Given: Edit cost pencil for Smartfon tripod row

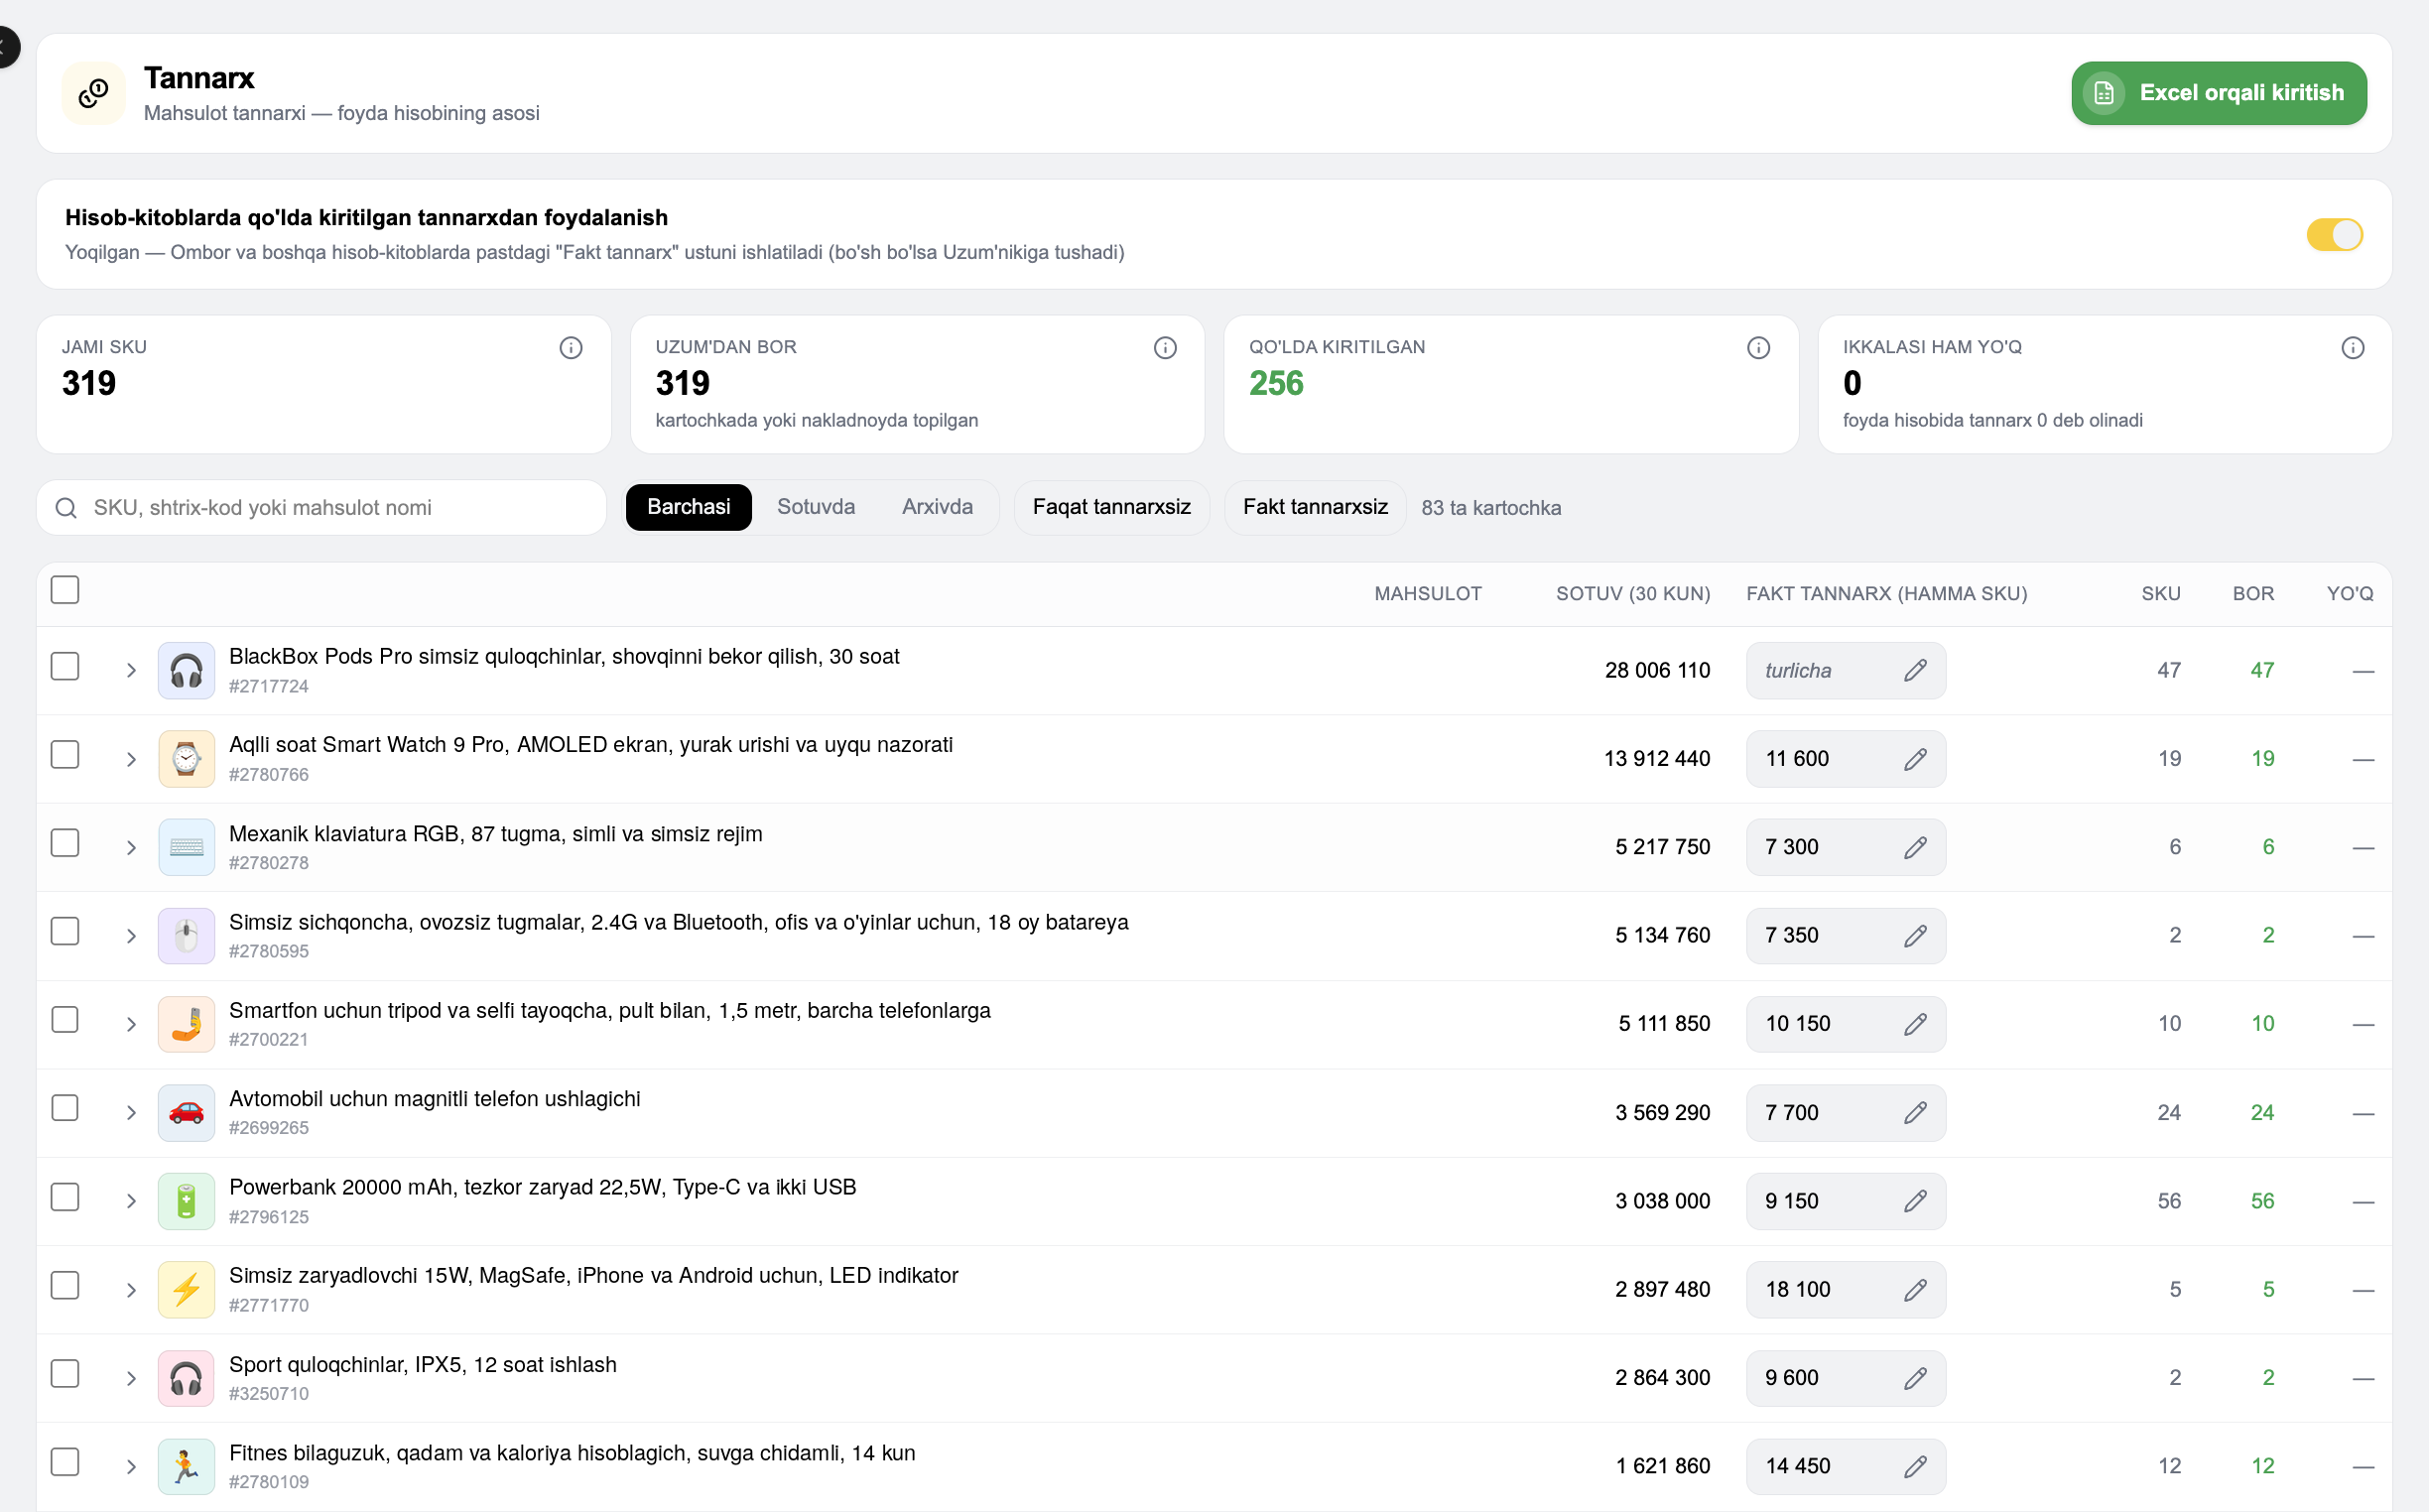Looking at the screenshot, I should pos(1915,1024).
